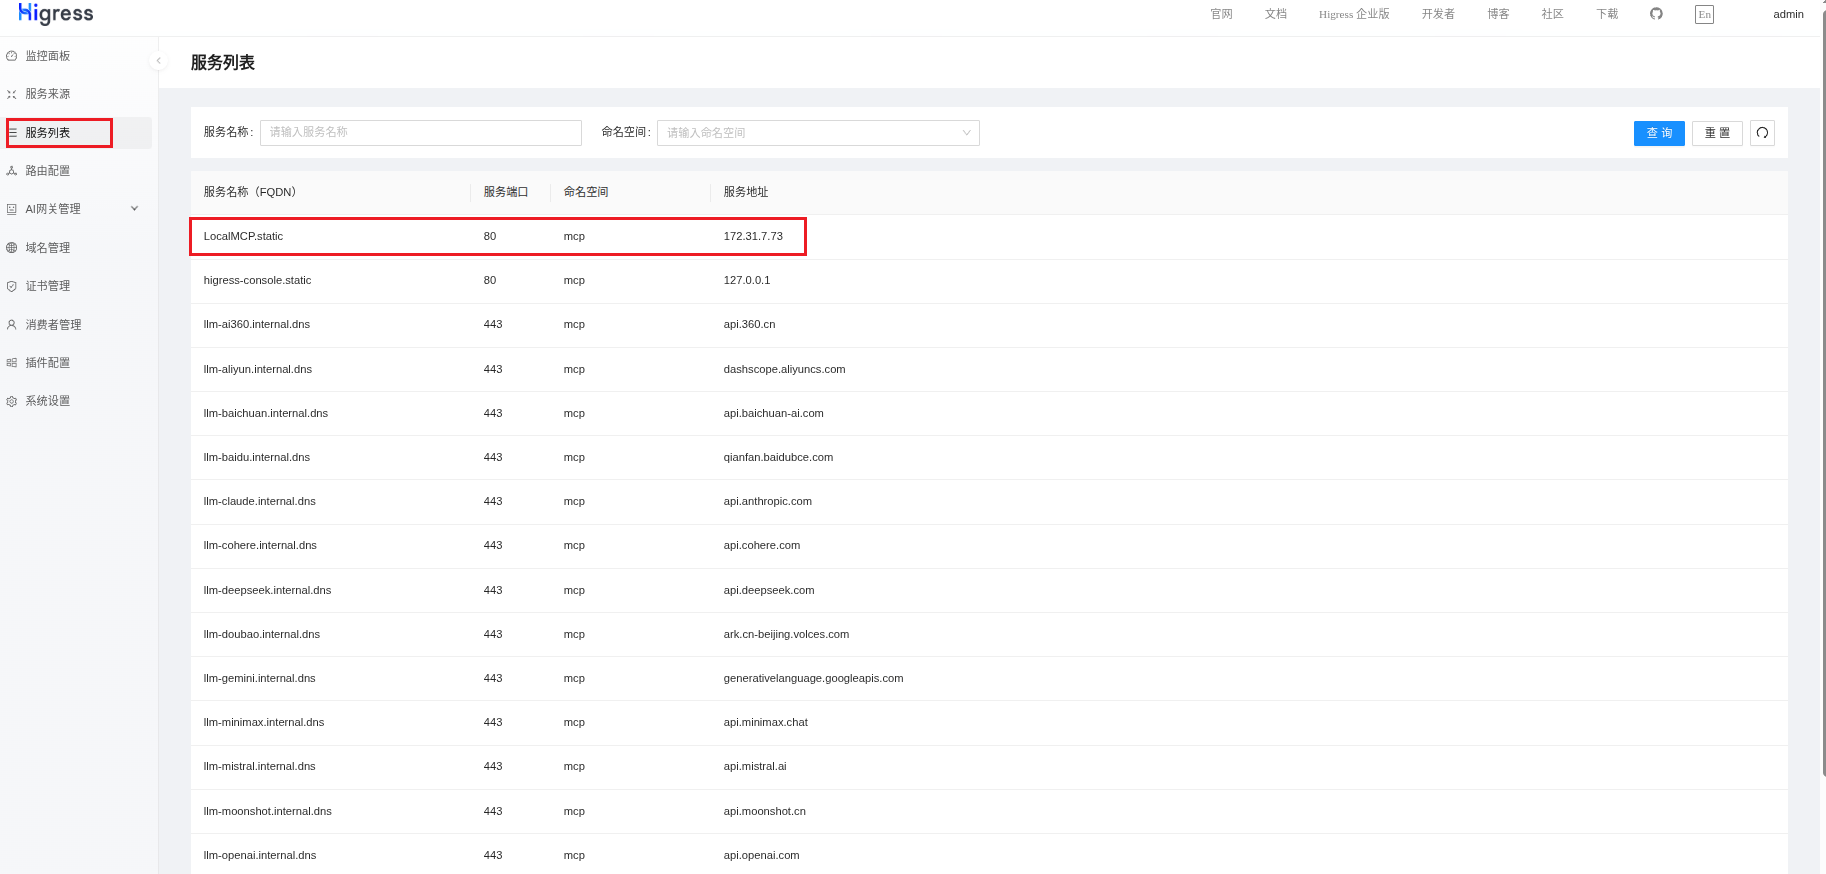Select the LocalMCP.static service row
The image size is (1826, 874).
989,237
